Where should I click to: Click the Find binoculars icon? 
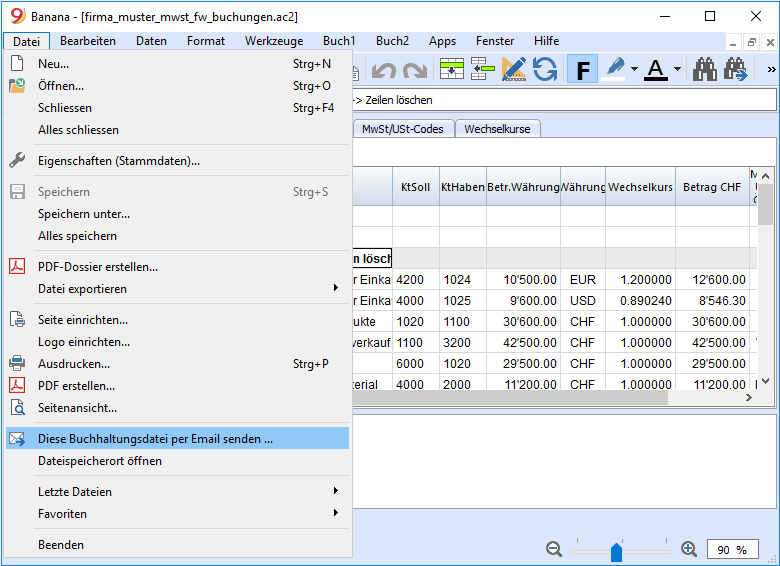[x=705, y=69]
